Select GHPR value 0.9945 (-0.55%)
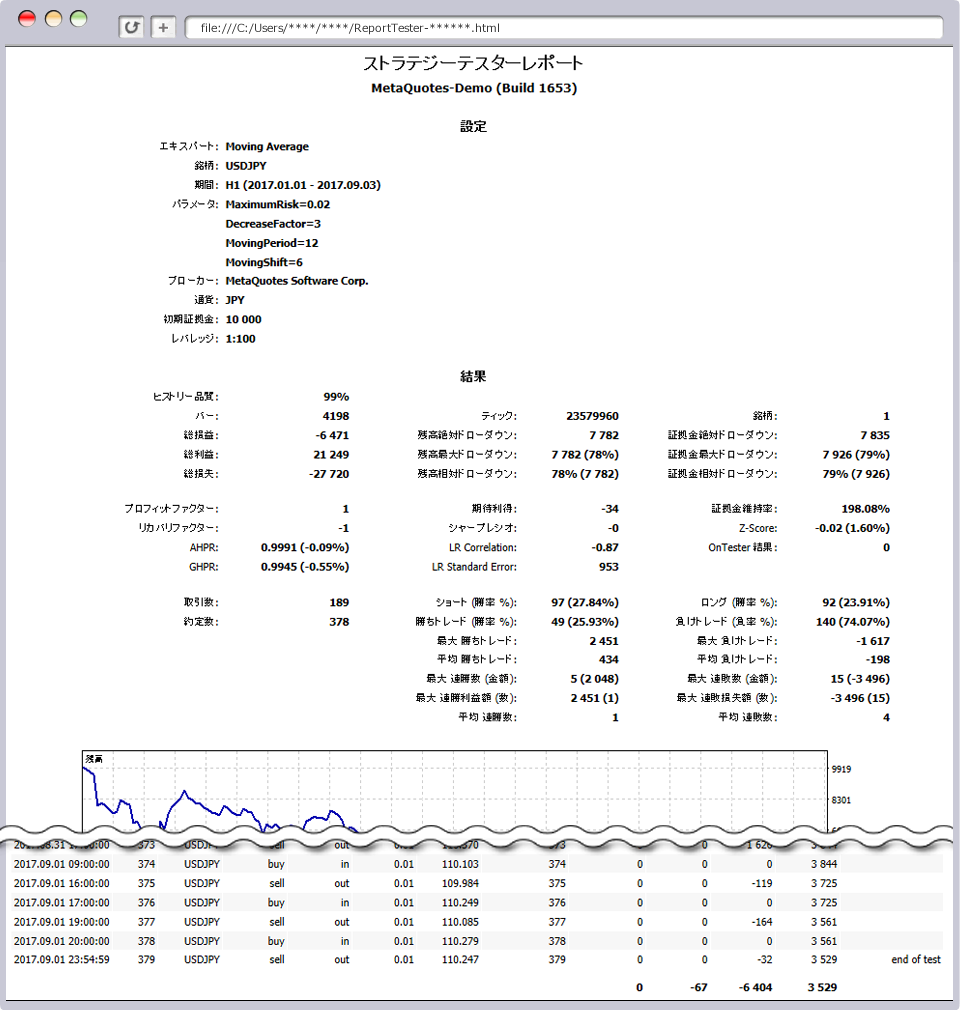The height and width of the screenshot is (1011, 960). [305, 567]
